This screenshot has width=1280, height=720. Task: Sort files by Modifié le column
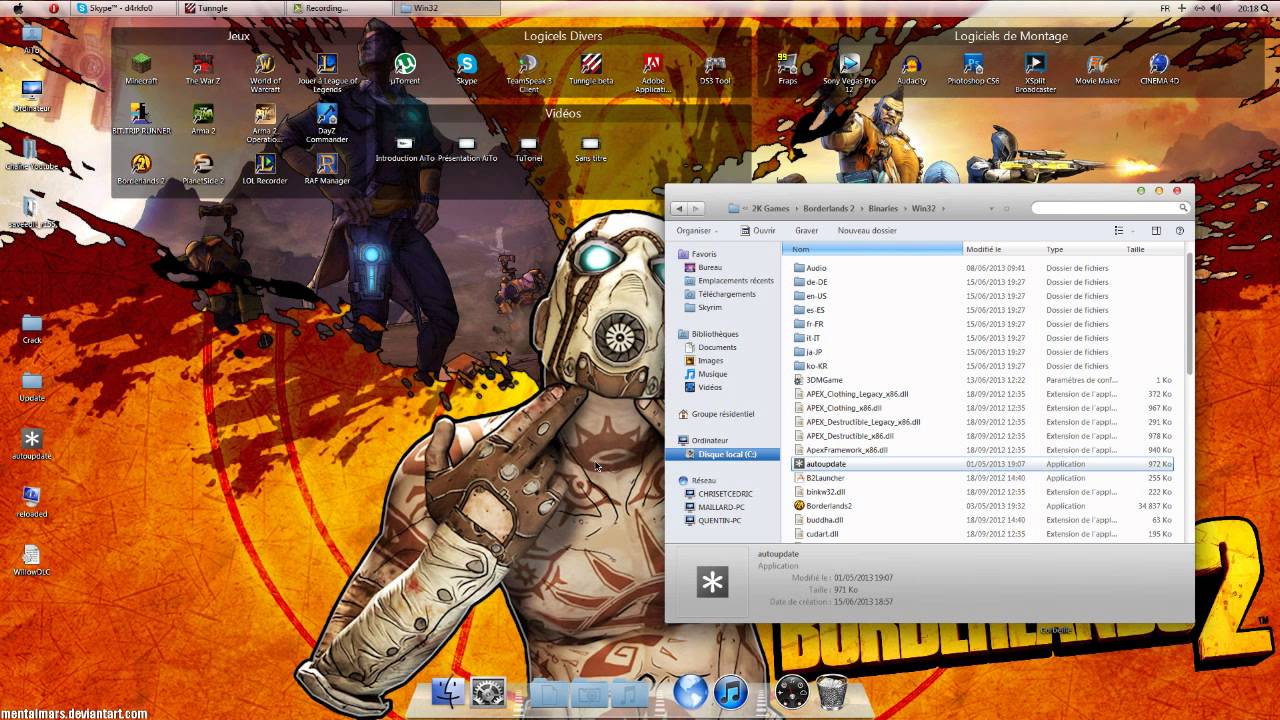click(x=1003, y=249)
